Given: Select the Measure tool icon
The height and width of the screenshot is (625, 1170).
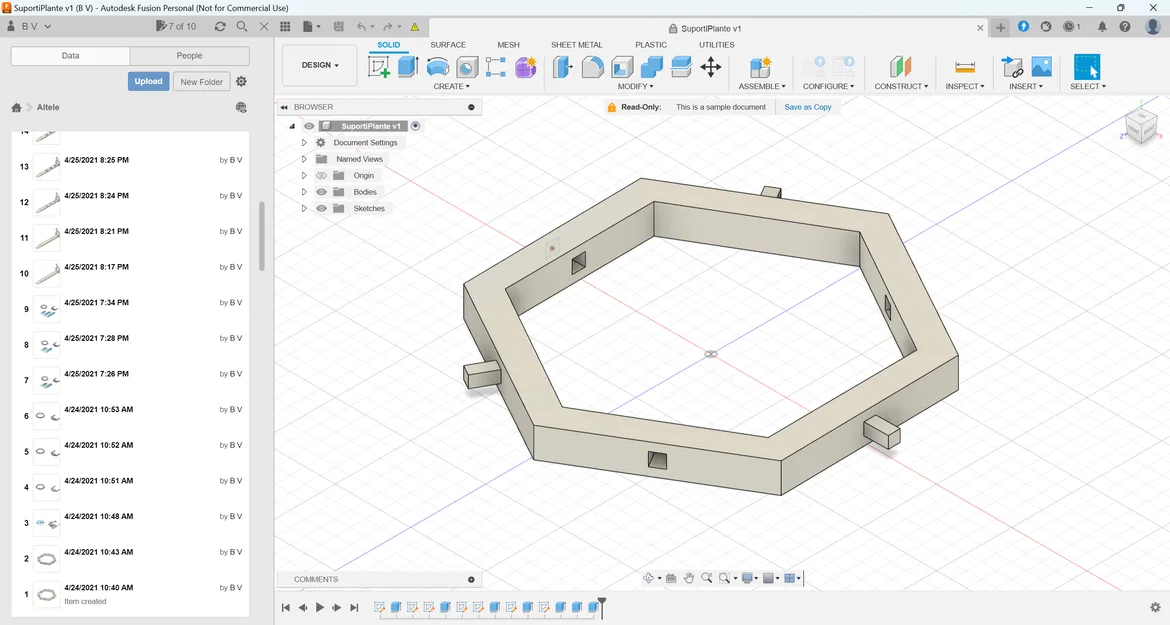Looking at the screenshot, I should 965,67.
